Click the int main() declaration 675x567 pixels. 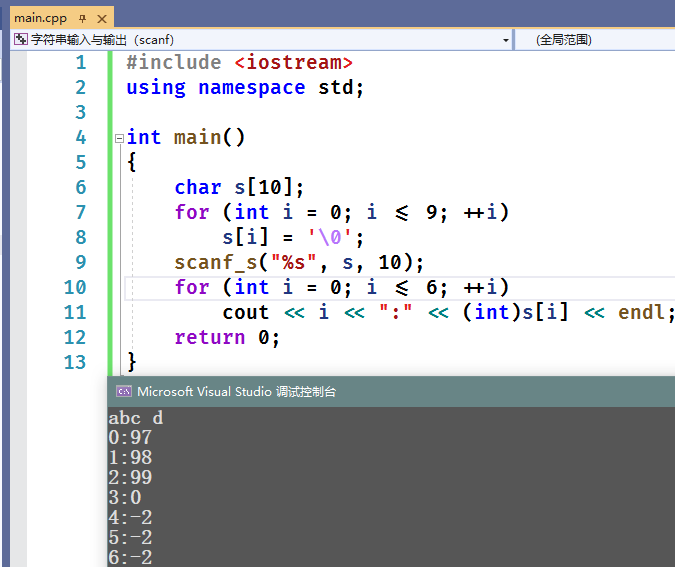click(x=186, y=137)
